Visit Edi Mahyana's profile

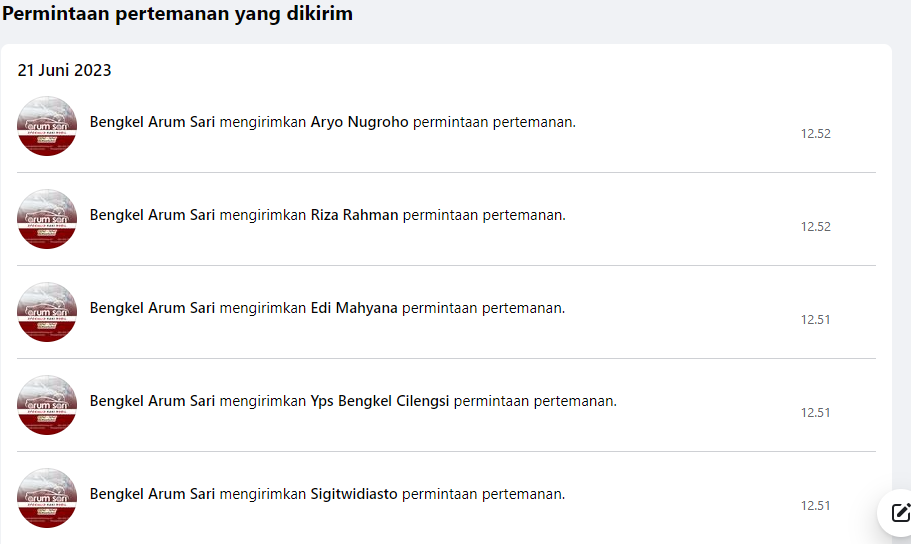[354, 308]
